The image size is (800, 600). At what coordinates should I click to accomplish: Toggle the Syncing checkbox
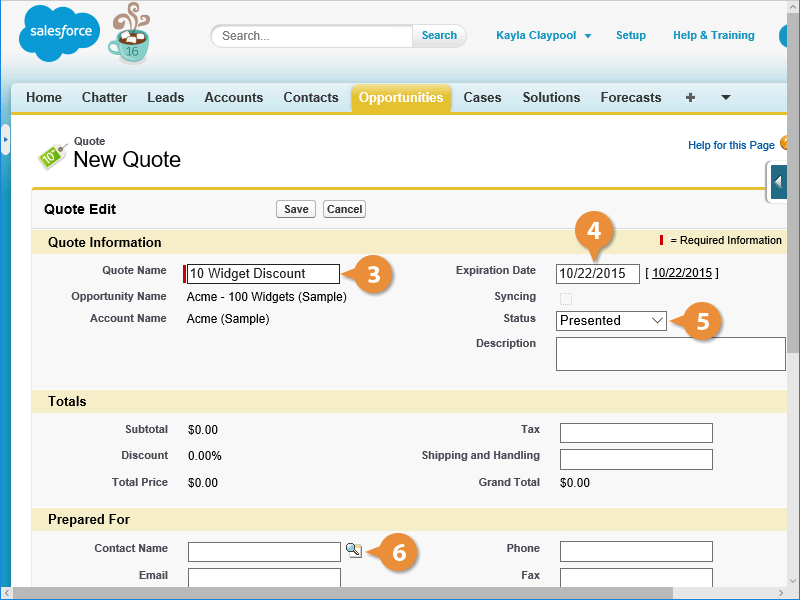(x=566, y=298)
